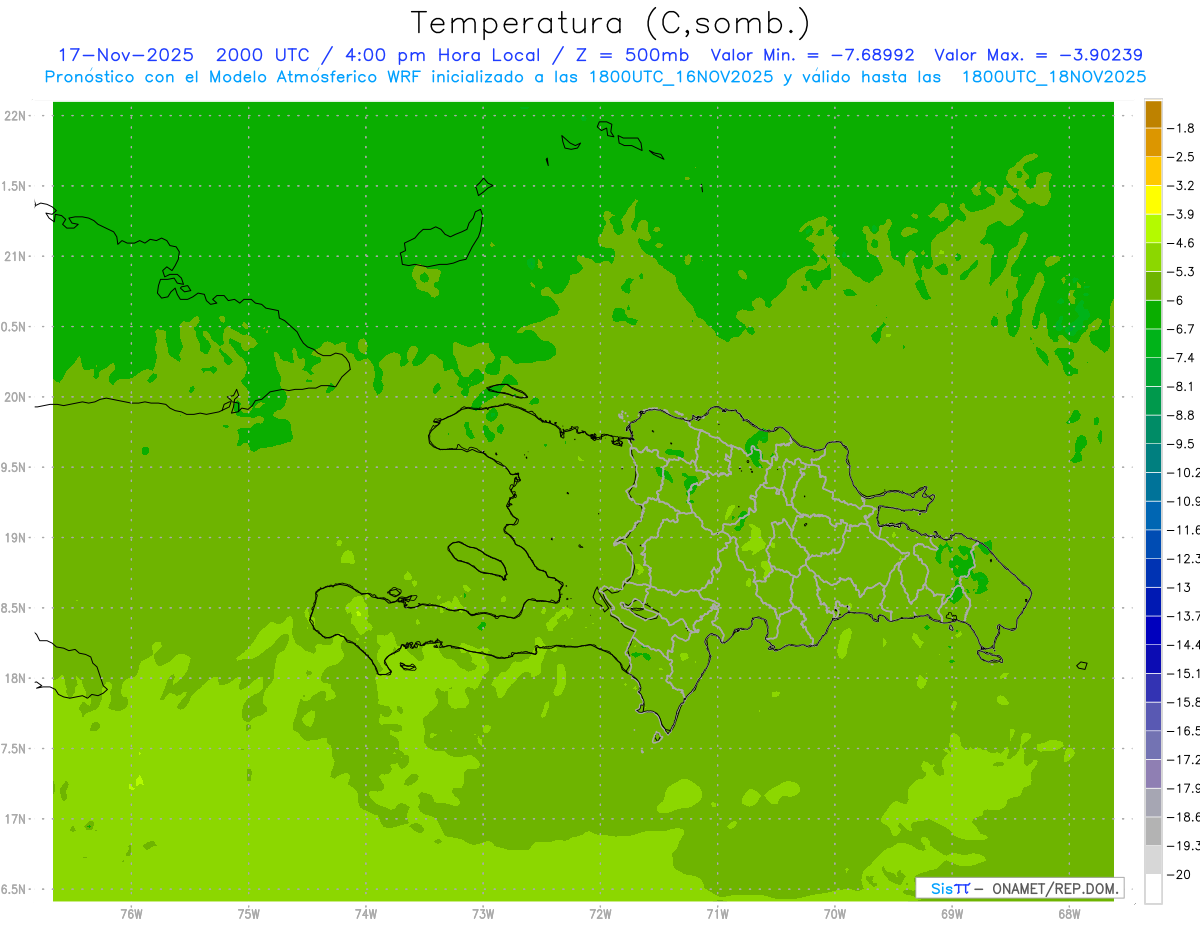Click the Temperatura (C,somb.) title
The width and height of the screenshot is (1200, 927).
(x=610, y=23)
